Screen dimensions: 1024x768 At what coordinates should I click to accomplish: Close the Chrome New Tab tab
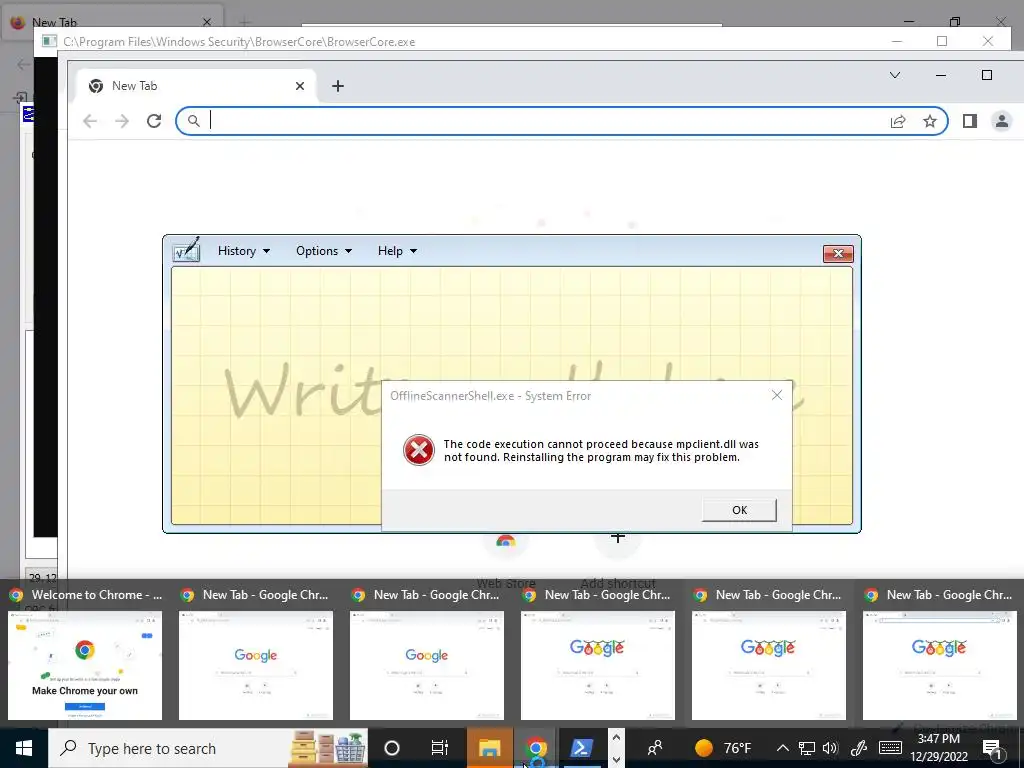click(300, 86)
